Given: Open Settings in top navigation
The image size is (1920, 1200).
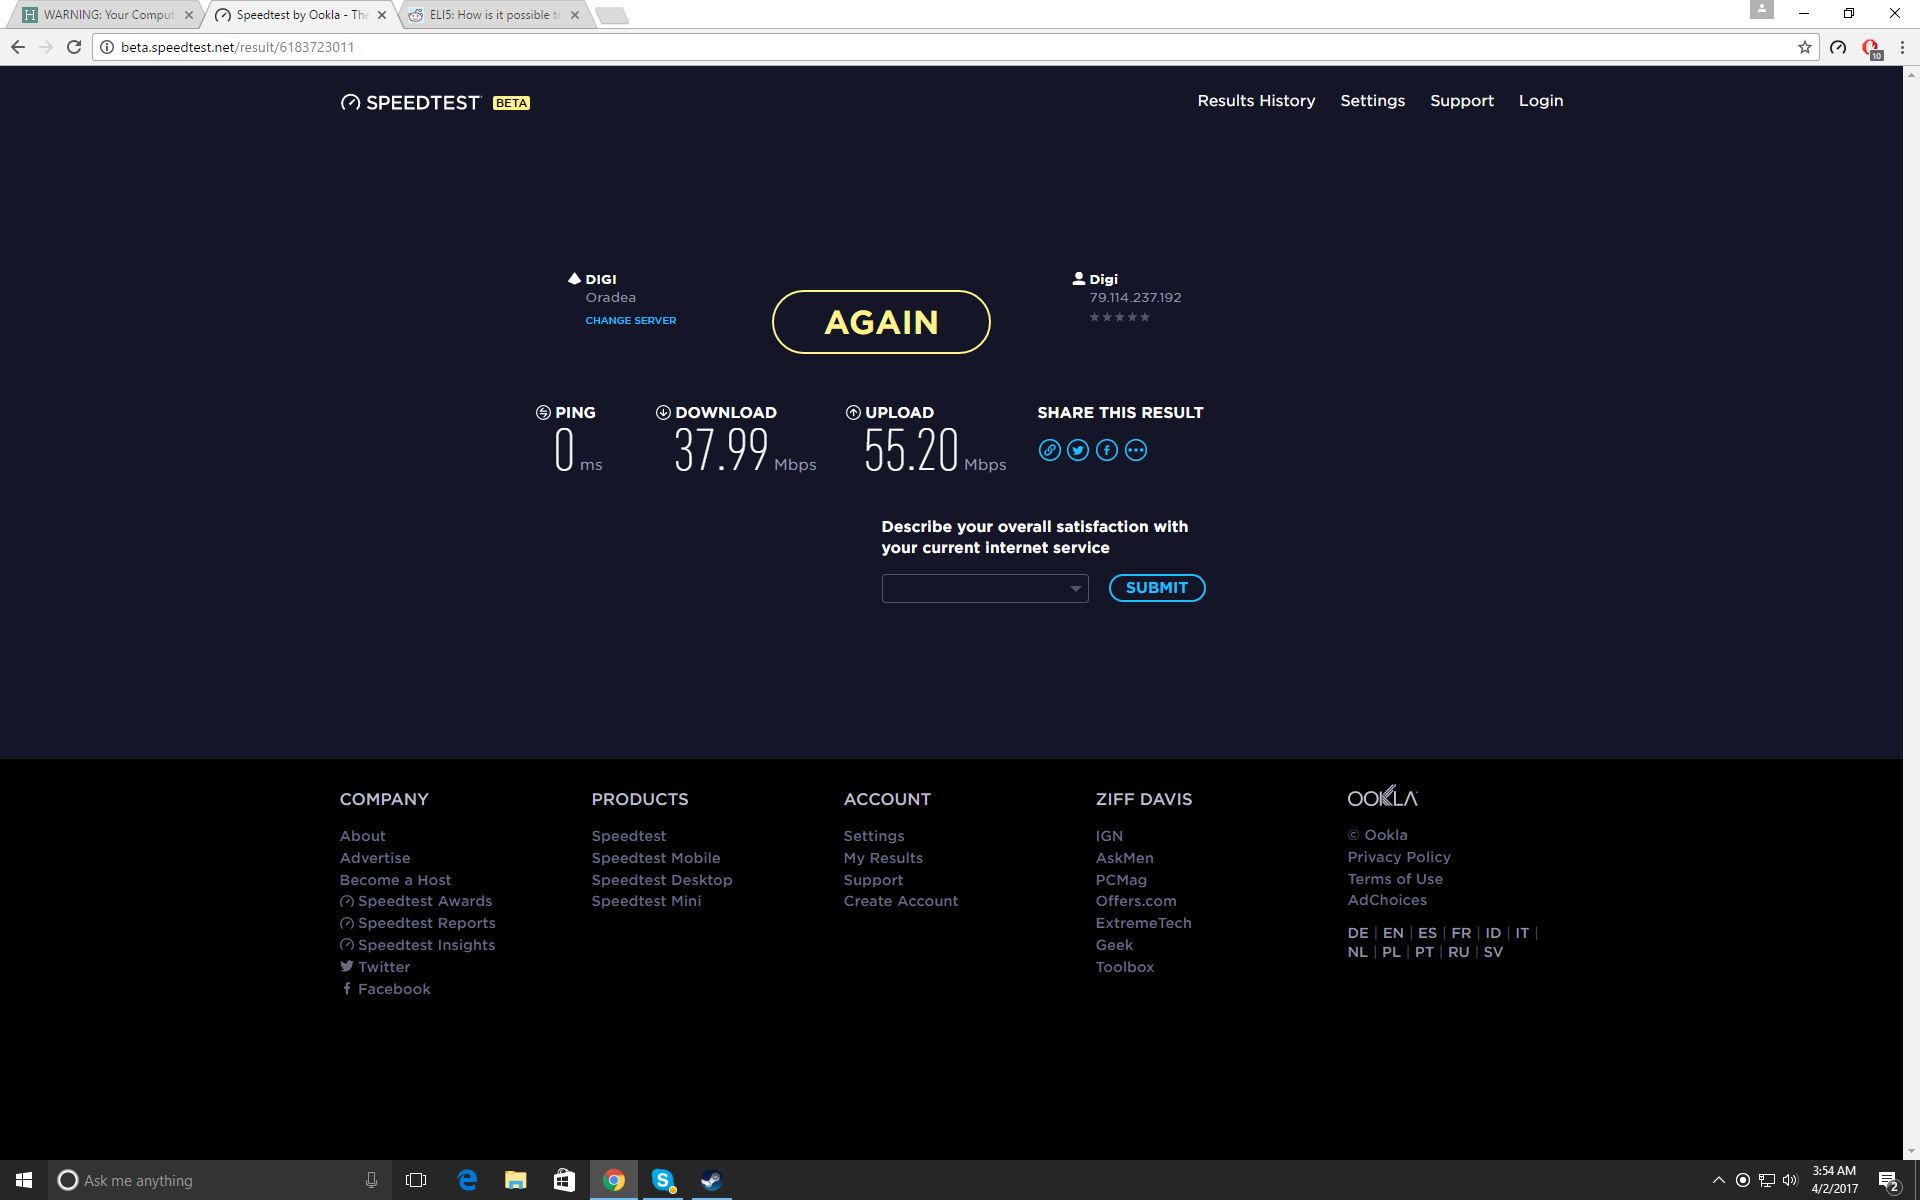Looking at the screenshot, I should (x=1372, y=101).
